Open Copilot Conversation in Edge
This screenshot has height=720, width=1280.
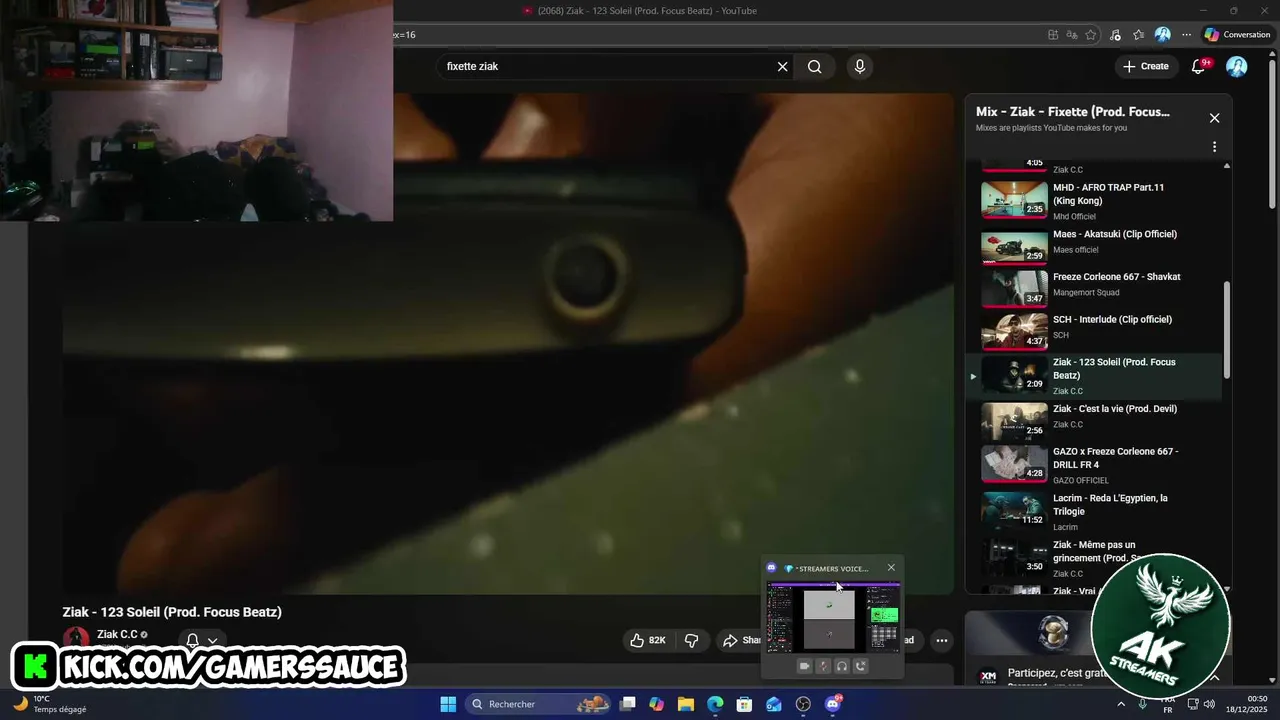click(x=1237, y=34)
